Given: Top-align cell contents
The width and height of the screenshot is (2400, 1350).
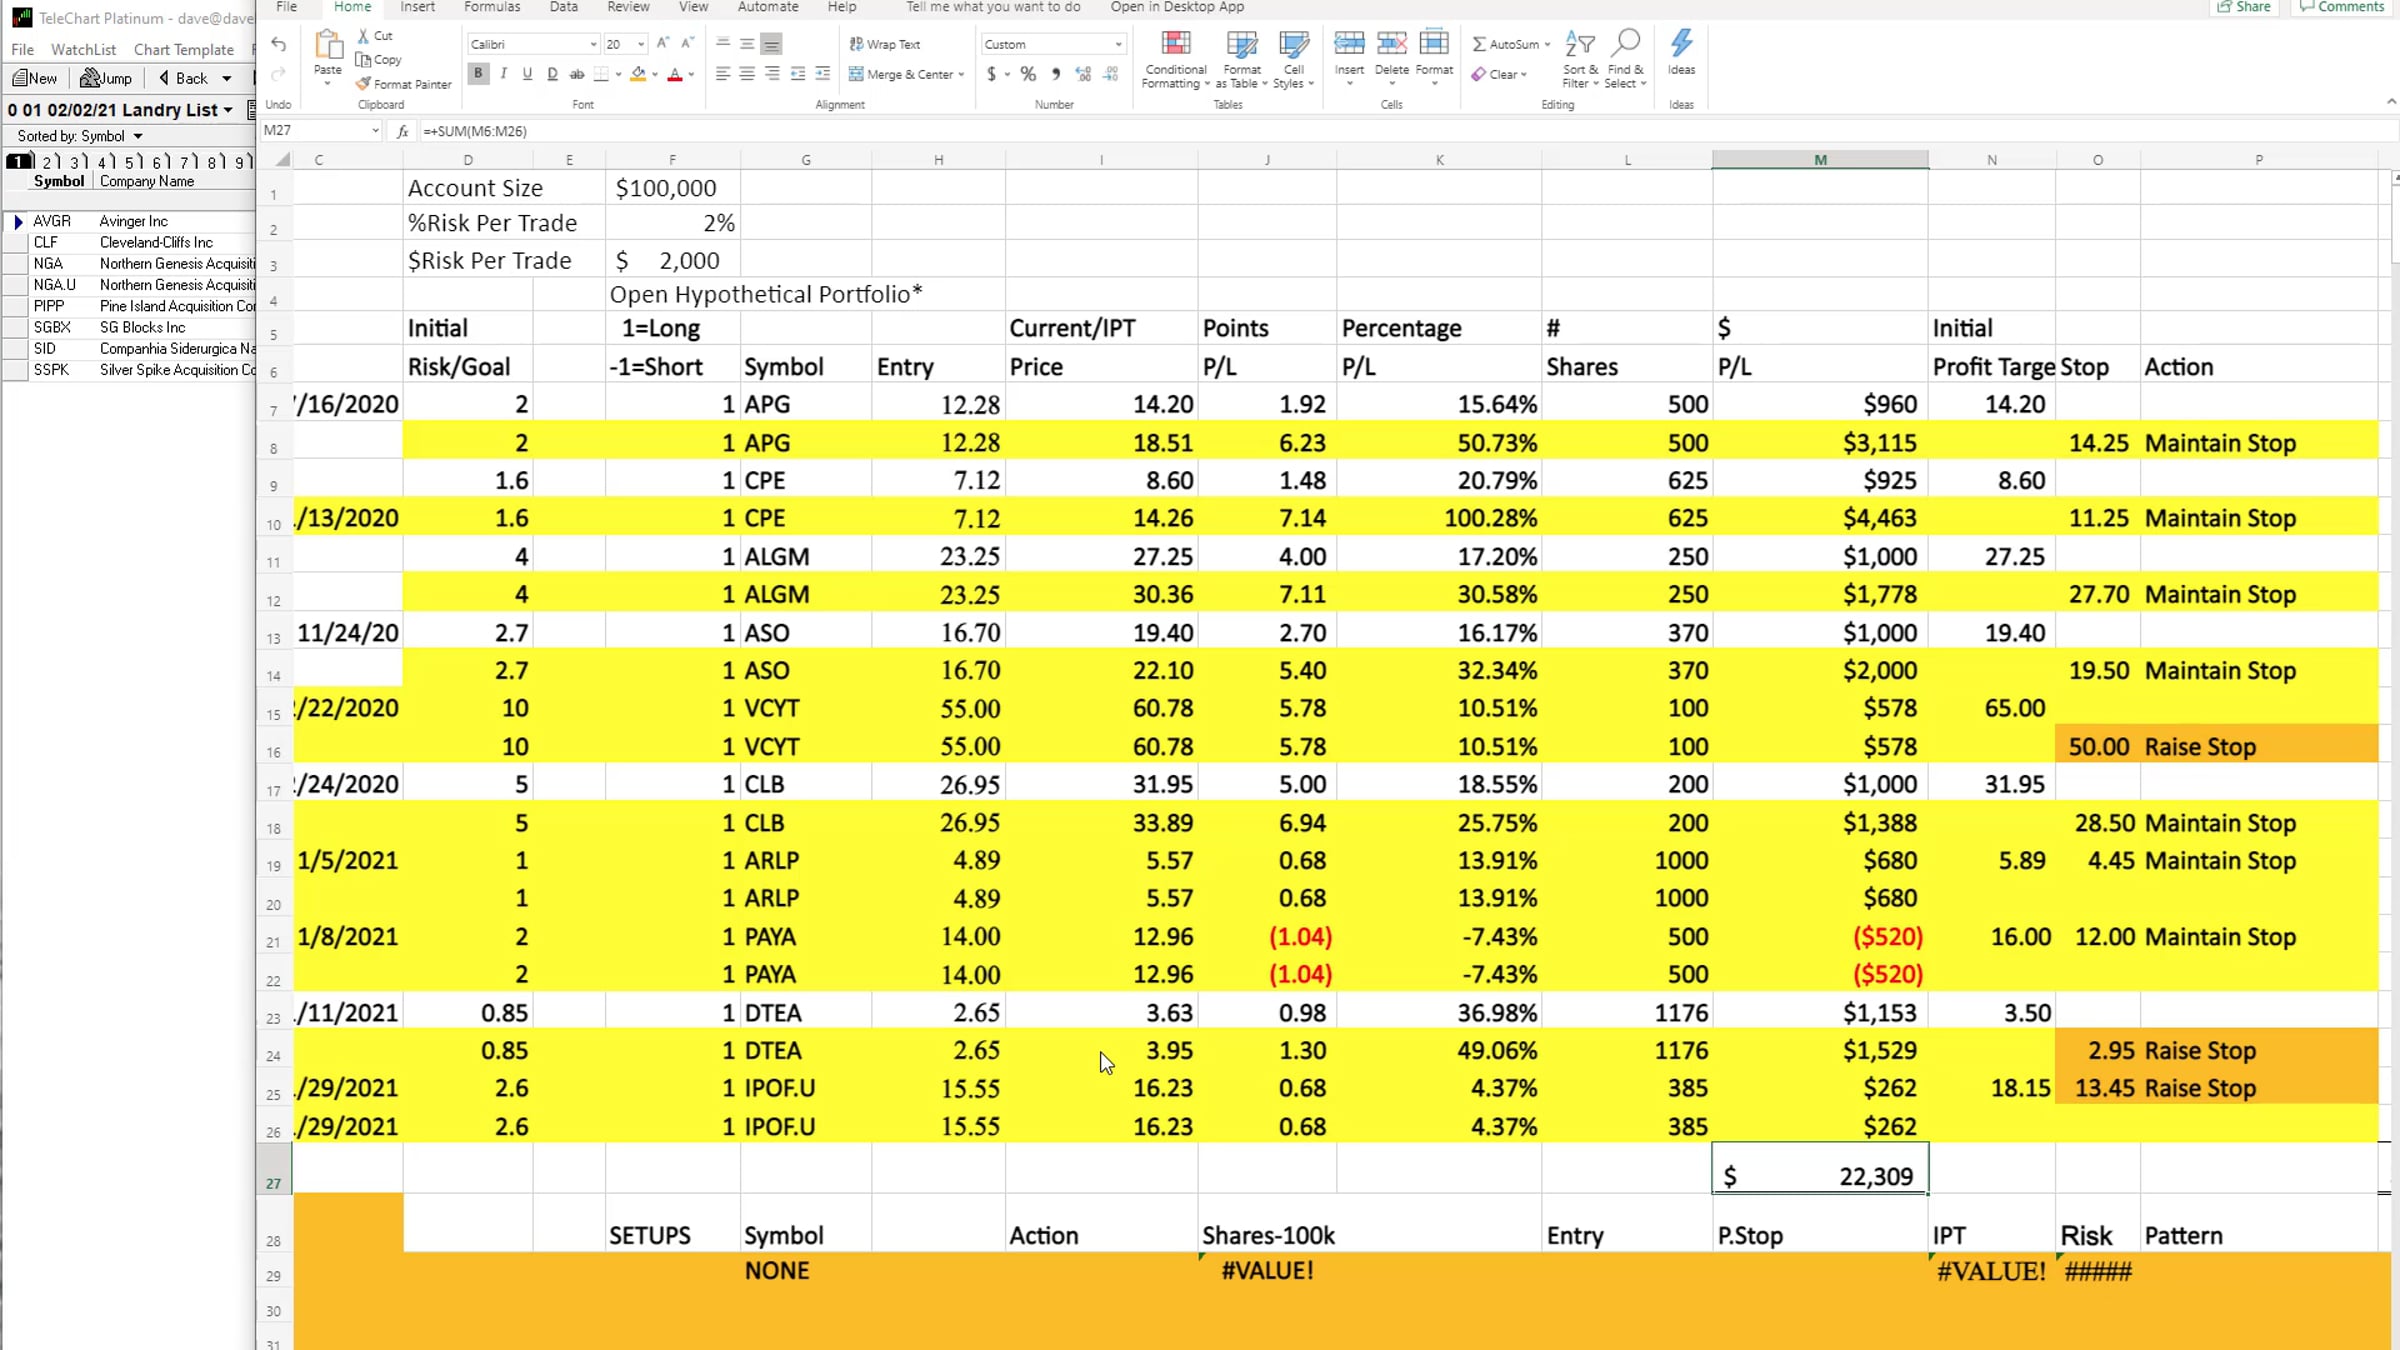Looking at the screenshot, I should tap(723, 44).
